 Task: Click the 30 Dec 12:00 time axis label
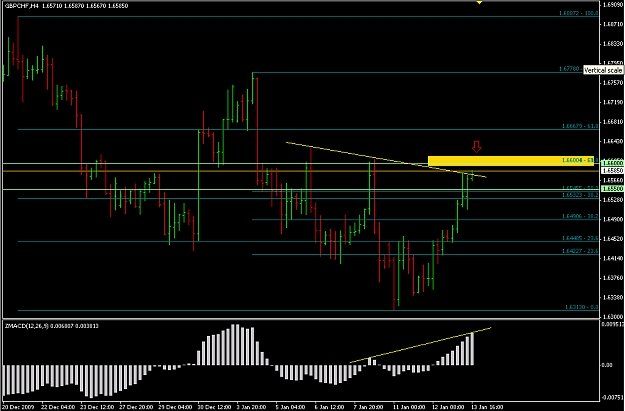coord(214,407)
